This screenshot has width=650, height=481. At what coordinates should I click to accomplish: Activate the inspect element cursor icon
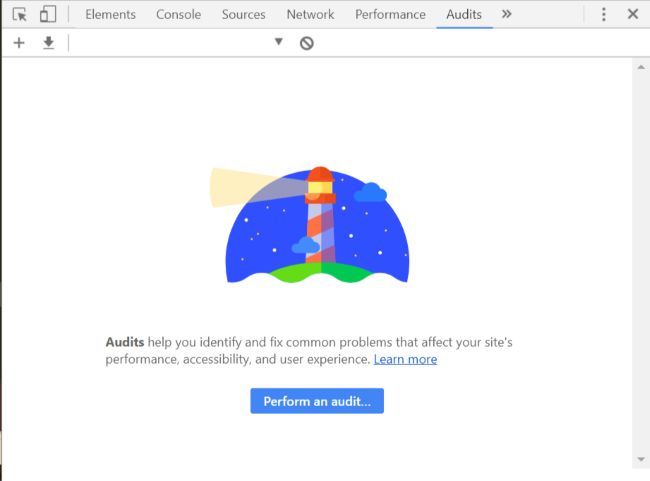point(19,15)
